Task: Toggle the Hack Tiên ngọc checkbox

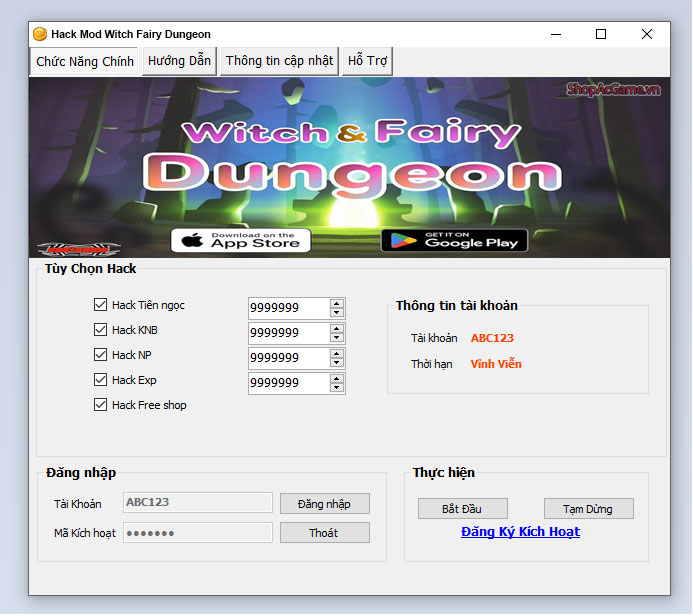Action: pos(100,304)
